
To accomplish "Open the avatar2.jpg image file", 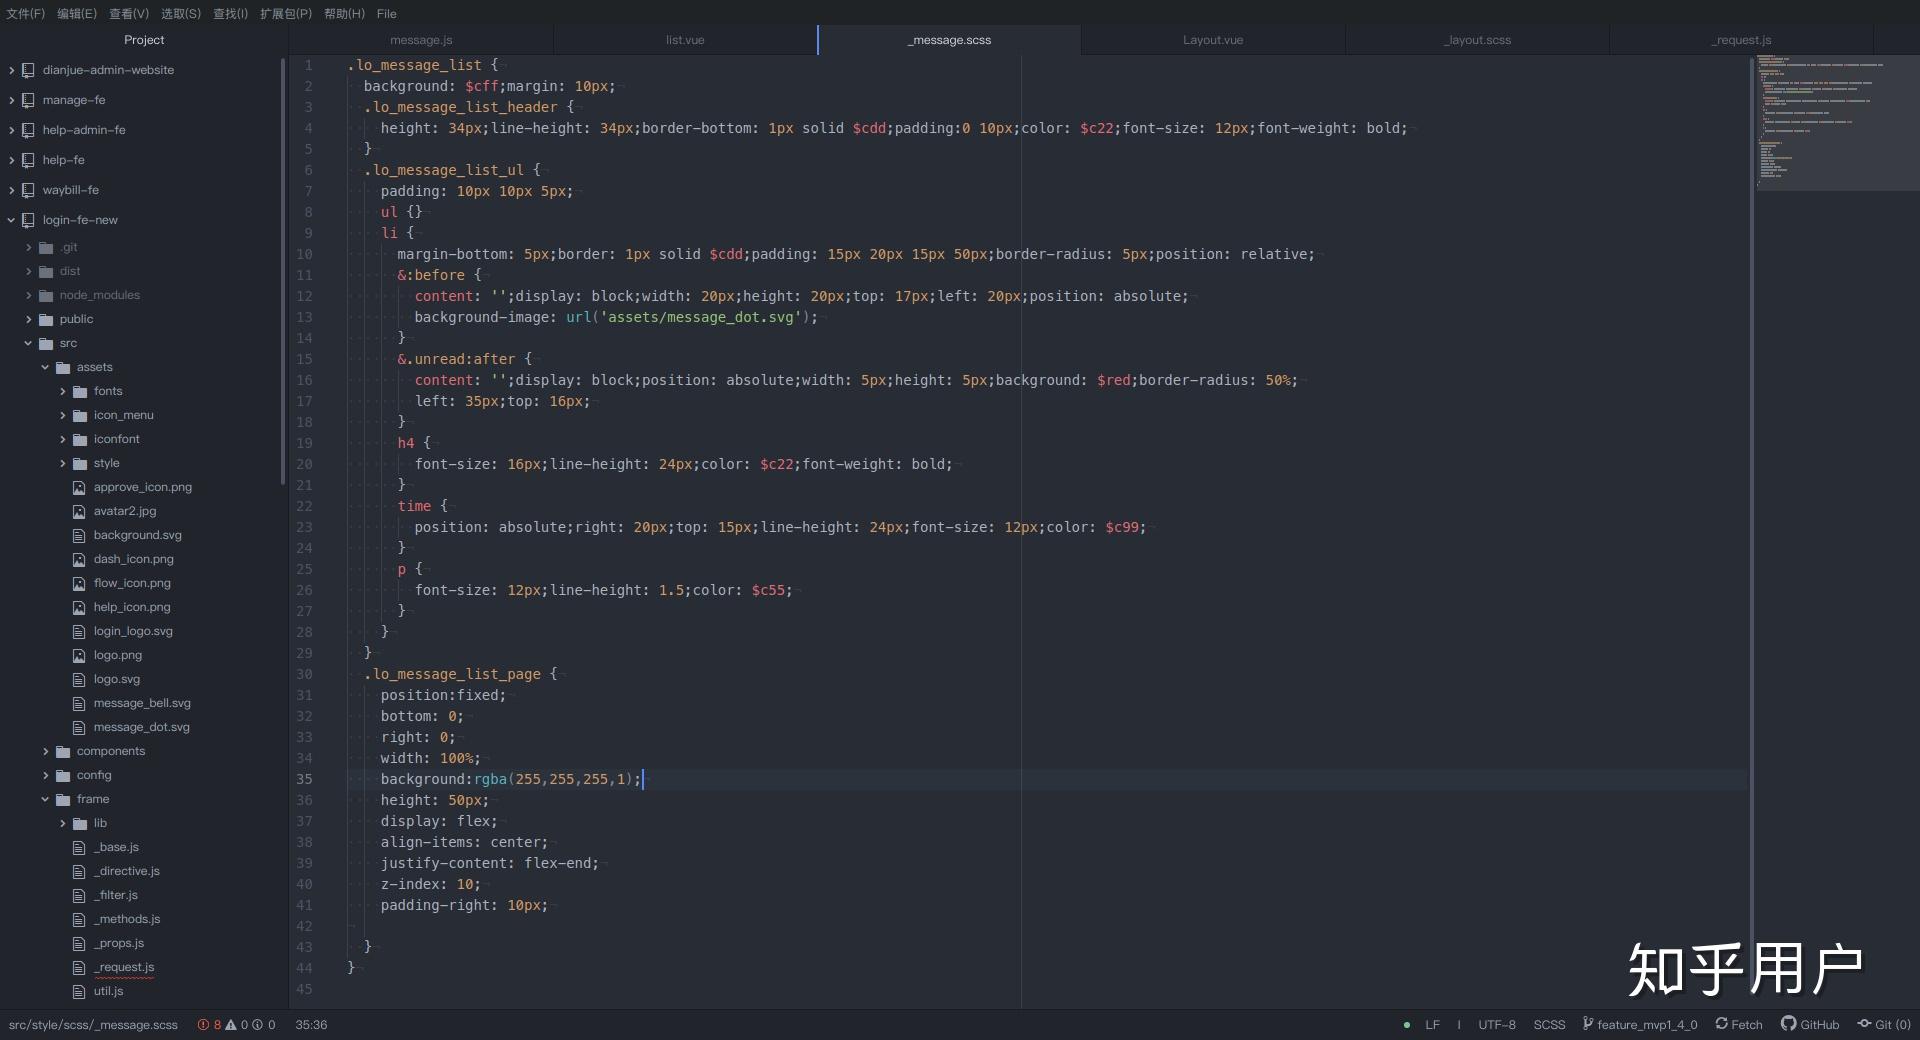I will click(124, 511).
